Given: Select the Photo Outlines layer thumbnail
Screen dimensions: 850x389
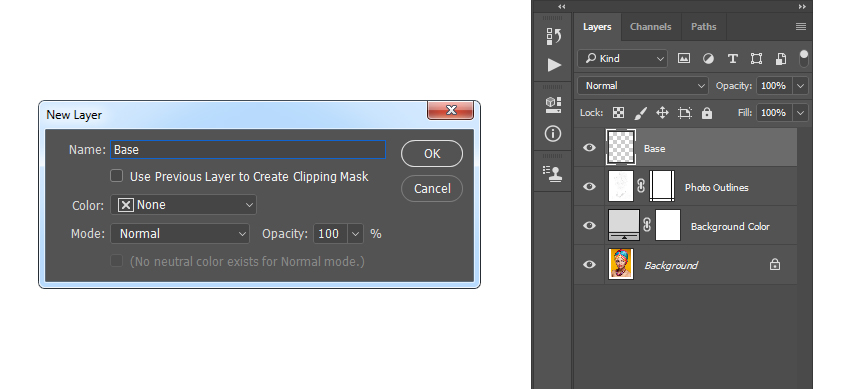Looking at the screenshot, I should 621,187.
